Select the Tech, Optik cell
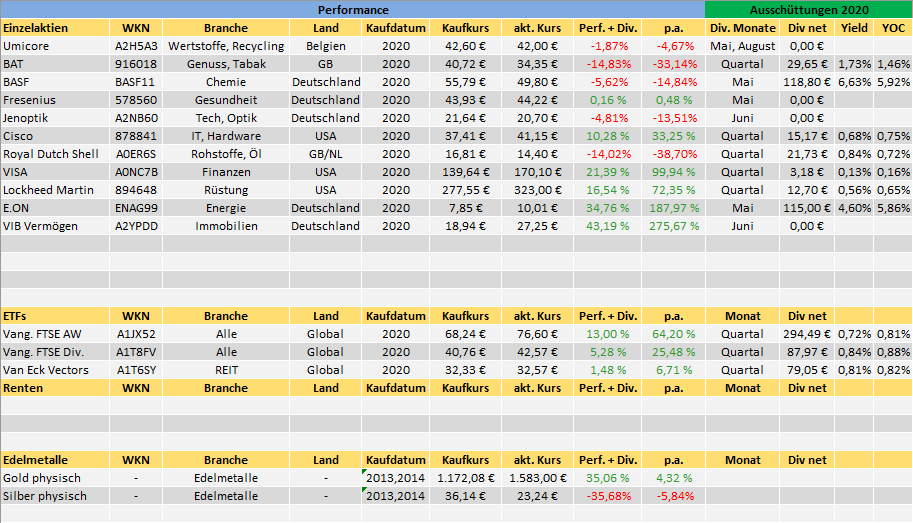 coord(226,118)
